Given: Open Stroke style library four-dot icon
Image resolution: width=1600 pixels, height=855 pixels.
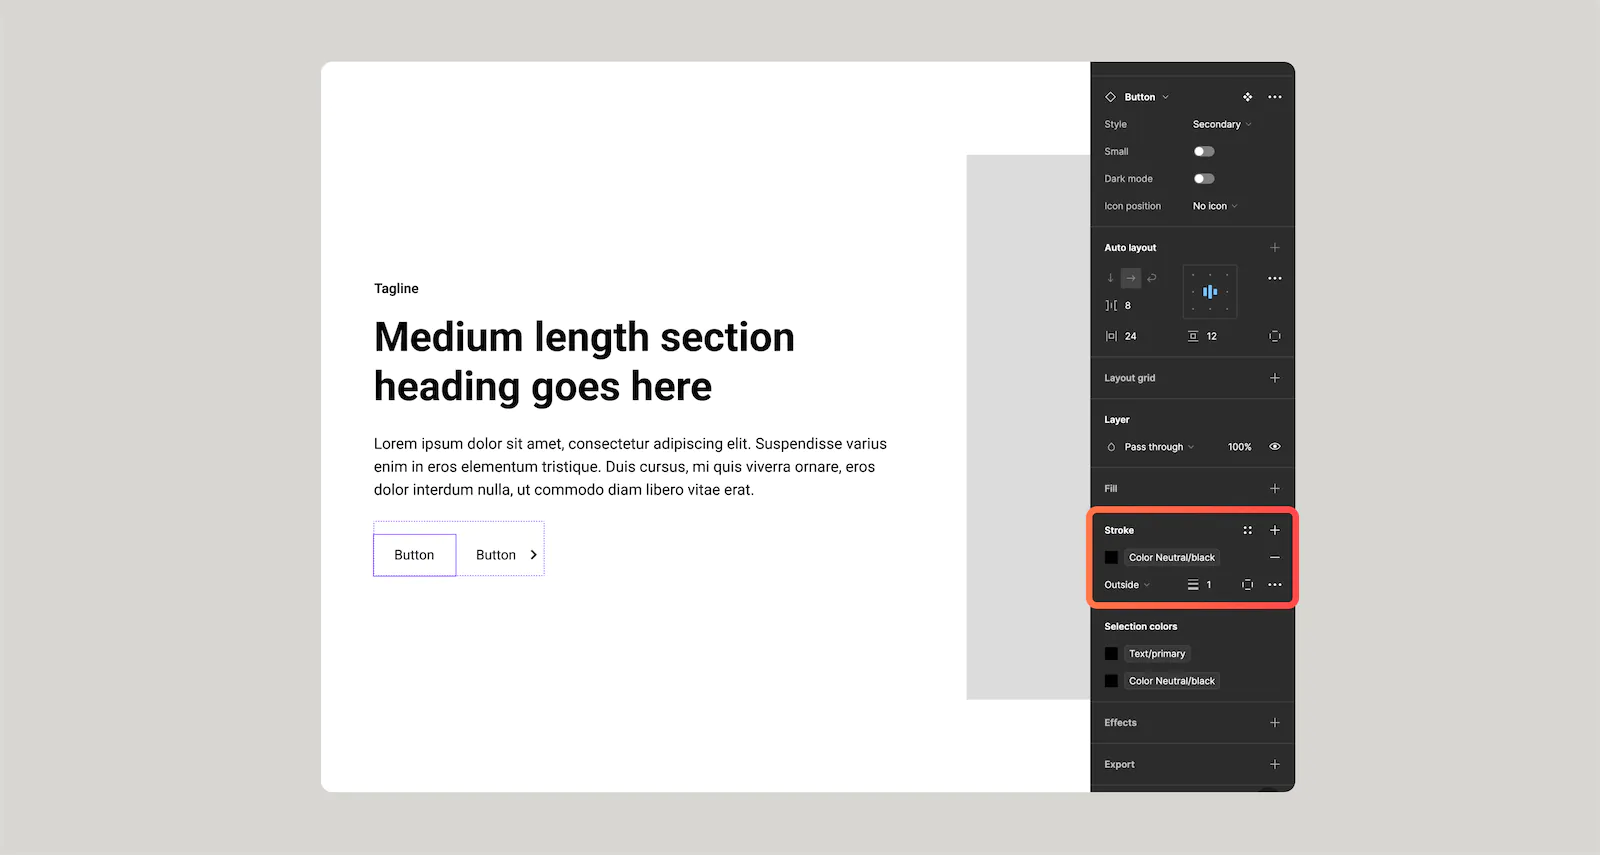Looking at the screenshot, I should point(1247,531).
